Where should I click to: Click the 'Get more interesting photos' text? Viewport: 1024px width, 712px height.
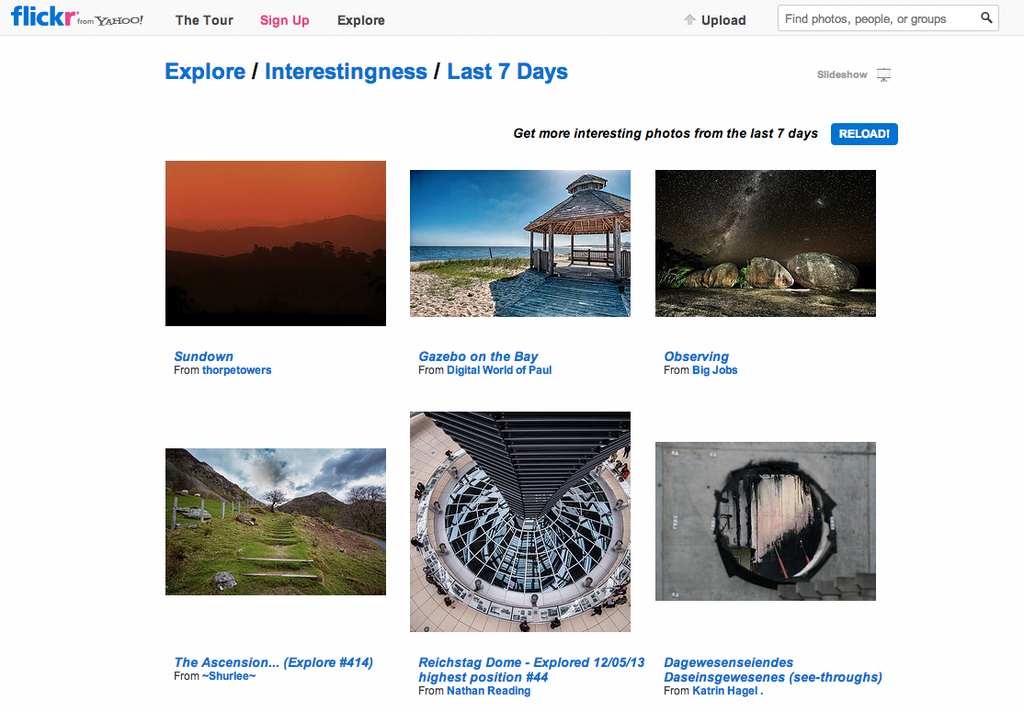point(665,133)
